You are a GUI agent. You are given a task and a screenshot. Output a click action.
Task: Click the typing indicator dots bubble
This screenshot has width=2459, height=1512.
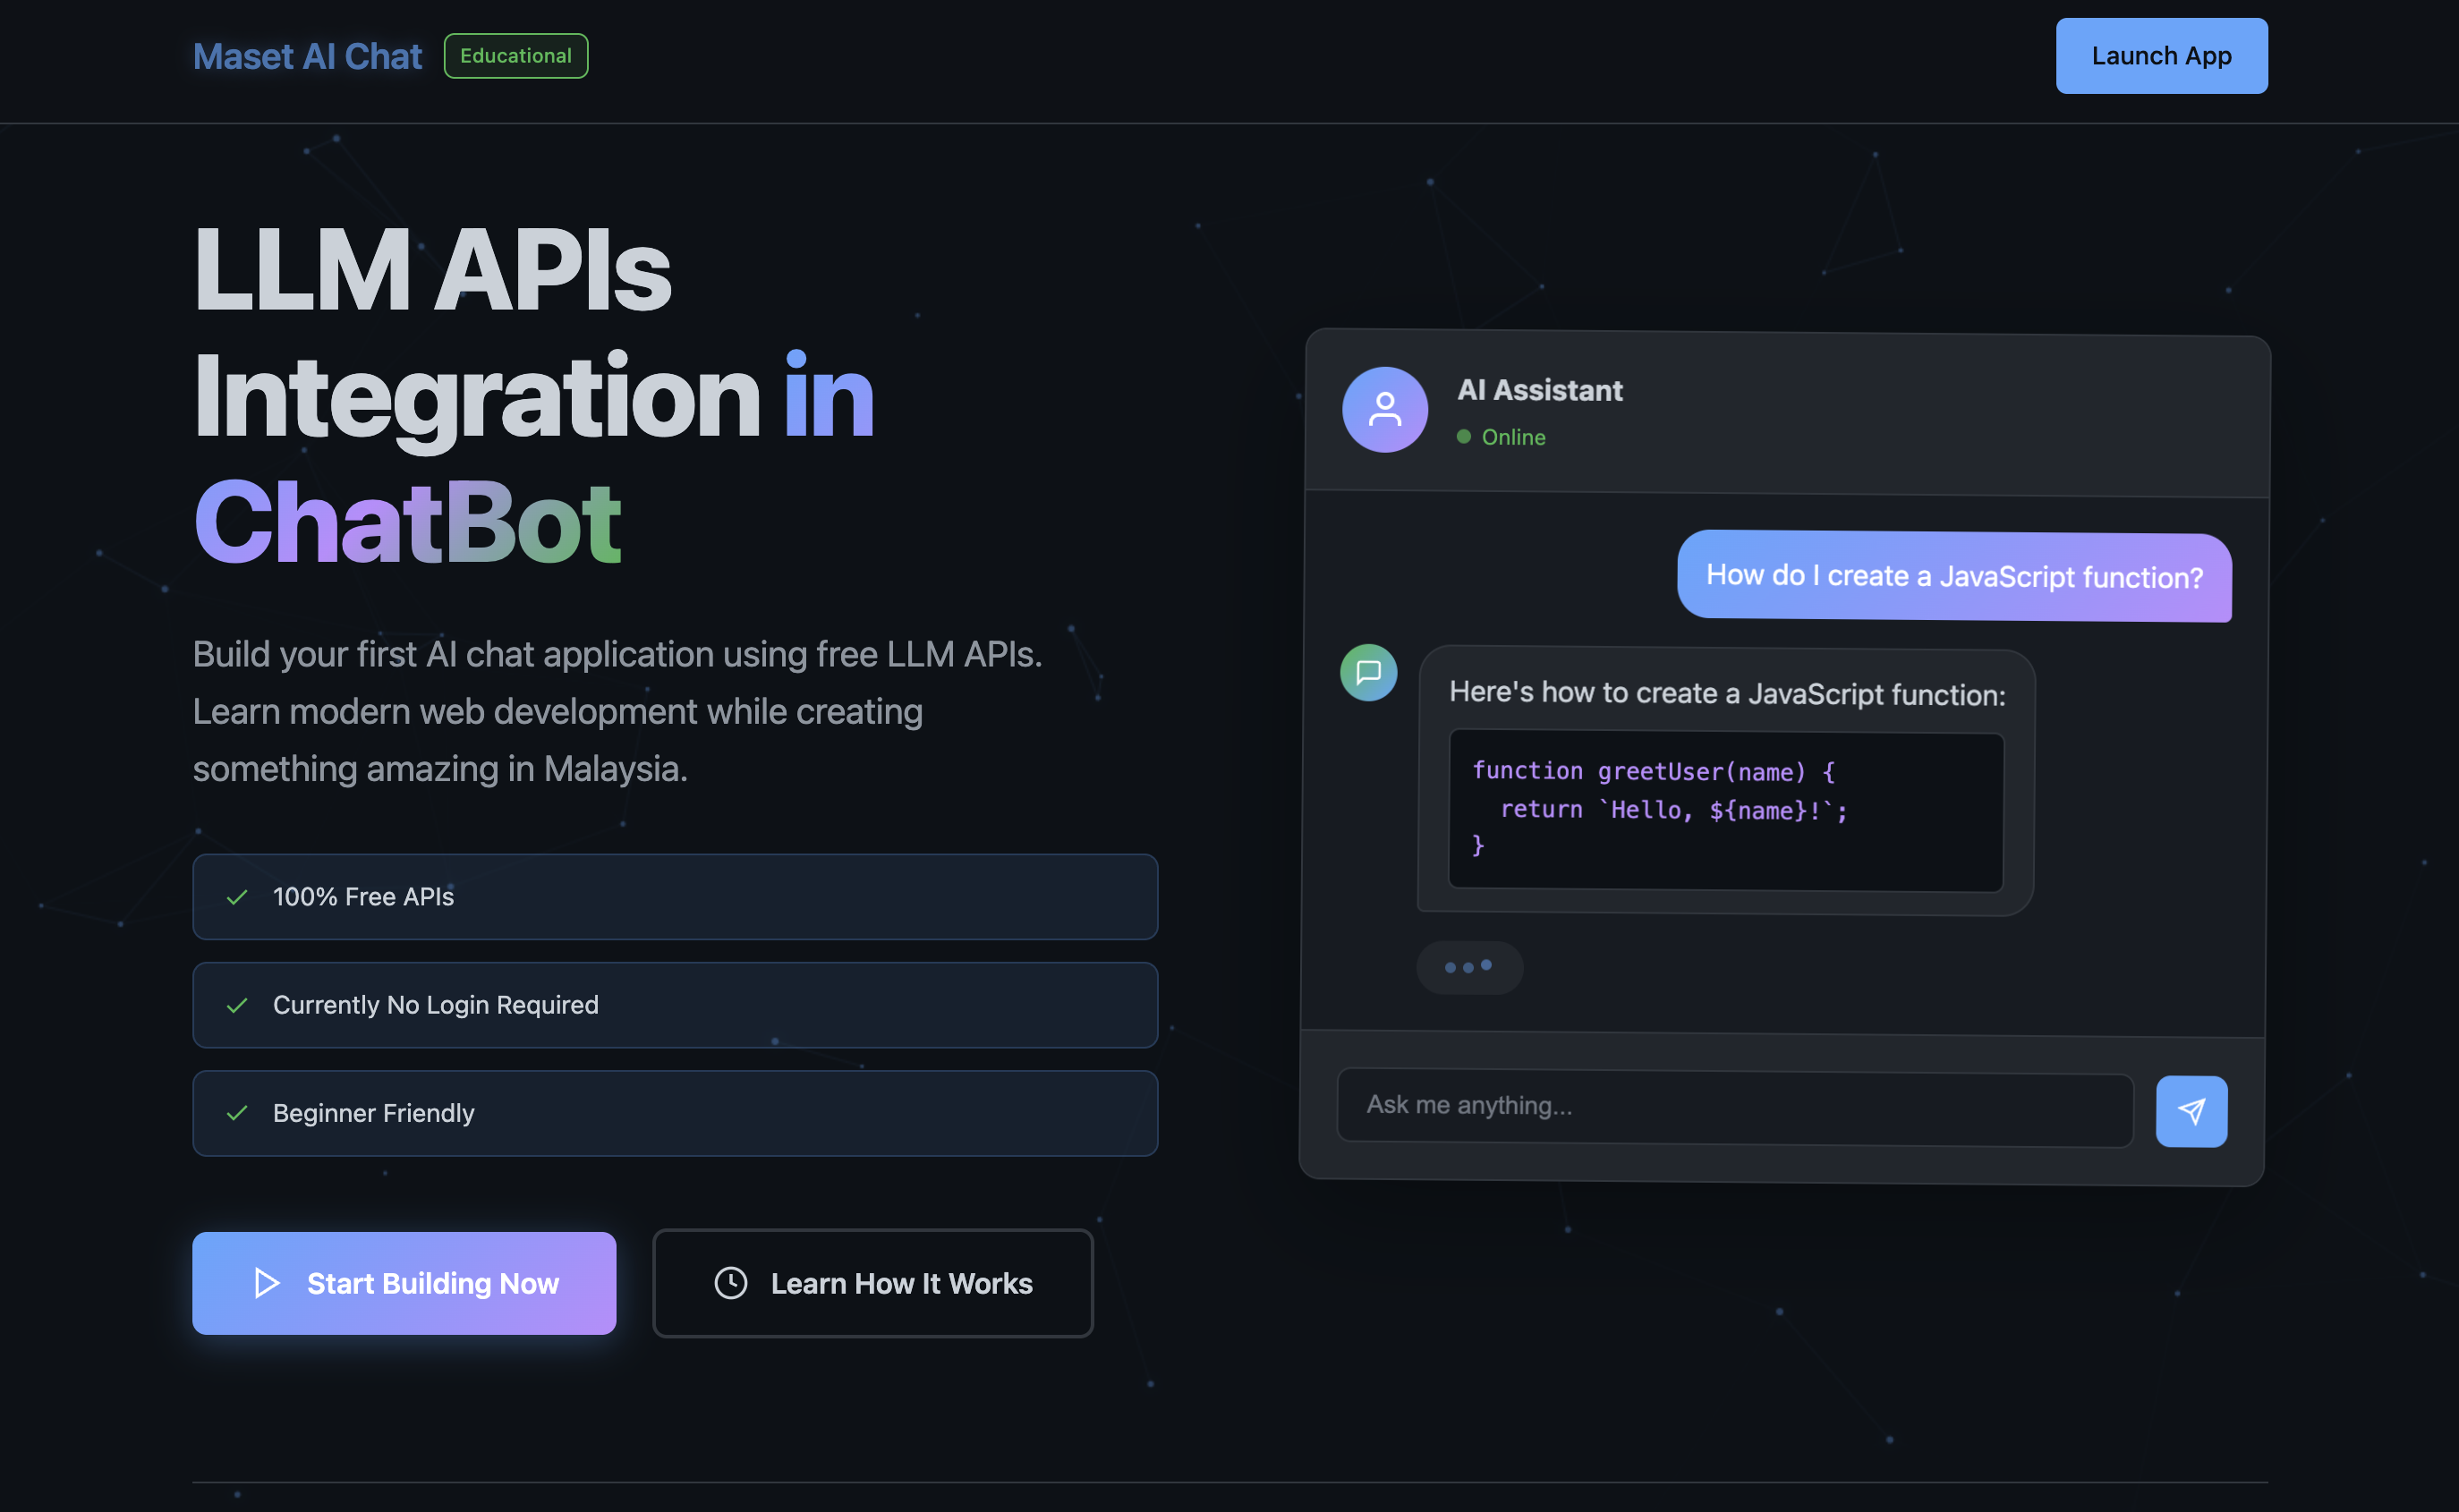(1469, 966)
